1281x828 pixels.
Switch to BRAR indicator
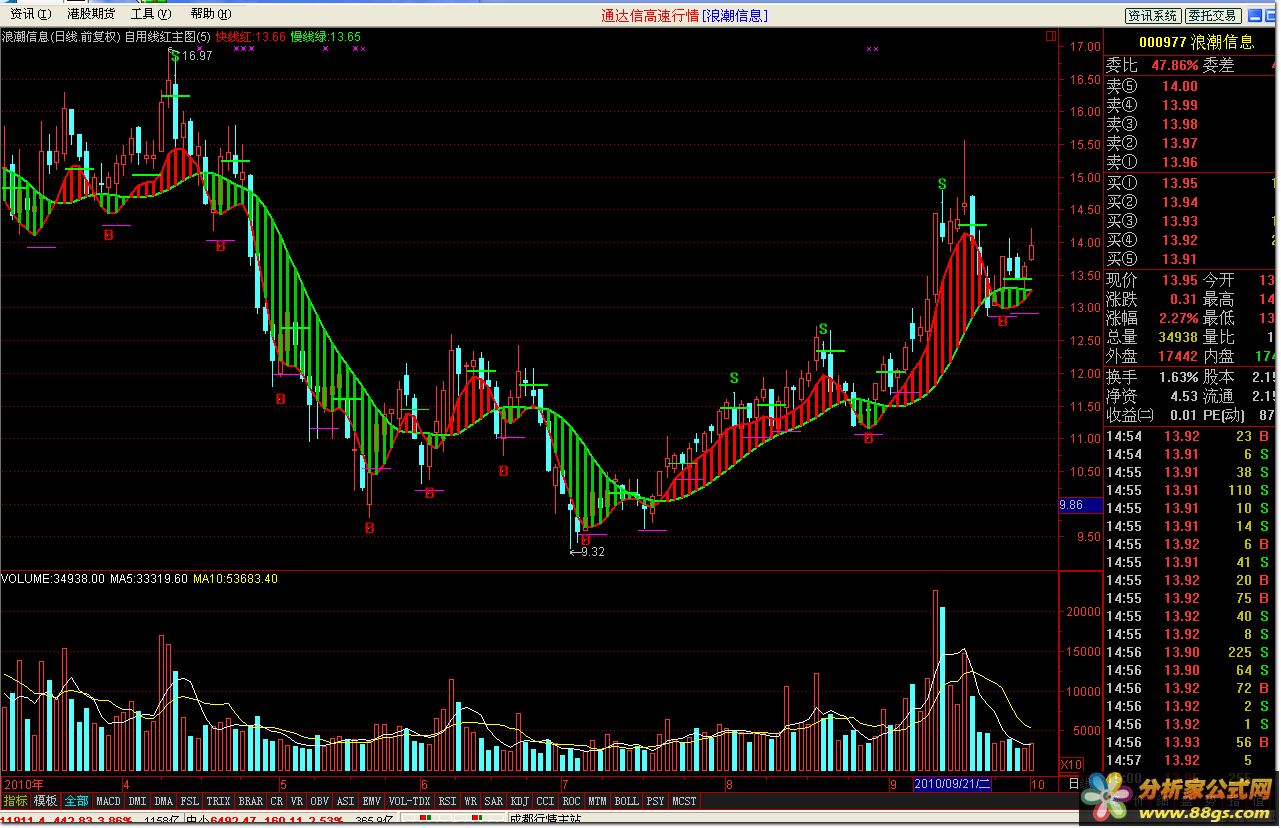pyautogui.click(x=250, y=801)
